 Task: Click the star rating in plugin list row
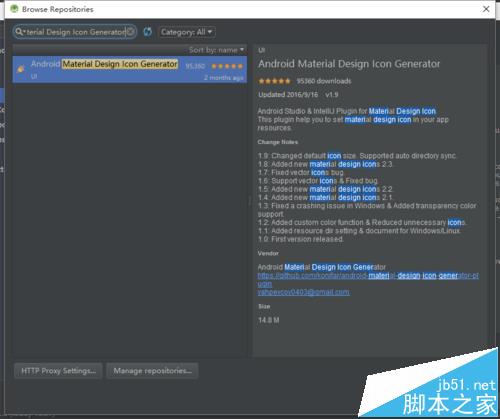click(227, 66)
